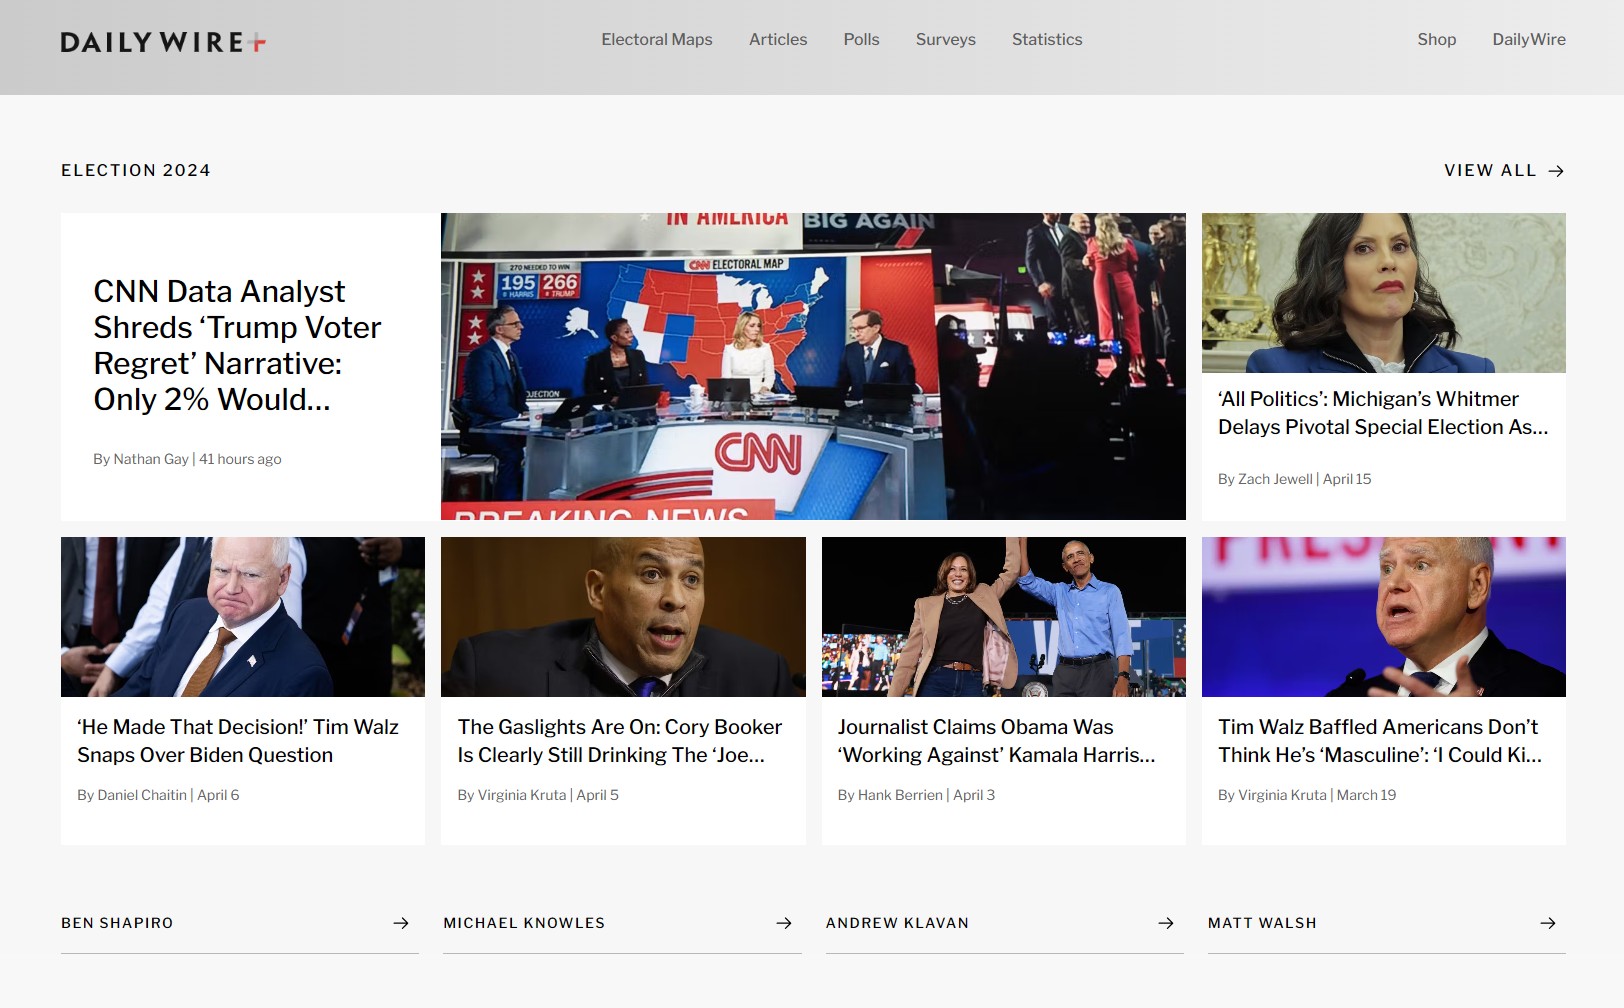Image resolution: width=1624 pixels, height=1008 pixels.
Task: Go to the Polls section
Action: (861, 40)
